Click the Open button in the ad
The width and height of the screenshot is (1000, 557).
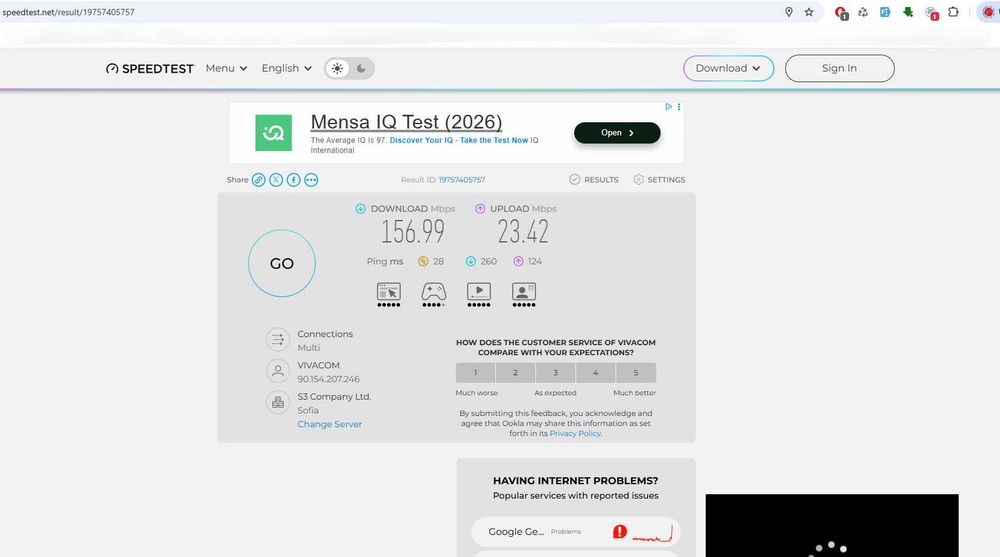[x=617, y=133]
